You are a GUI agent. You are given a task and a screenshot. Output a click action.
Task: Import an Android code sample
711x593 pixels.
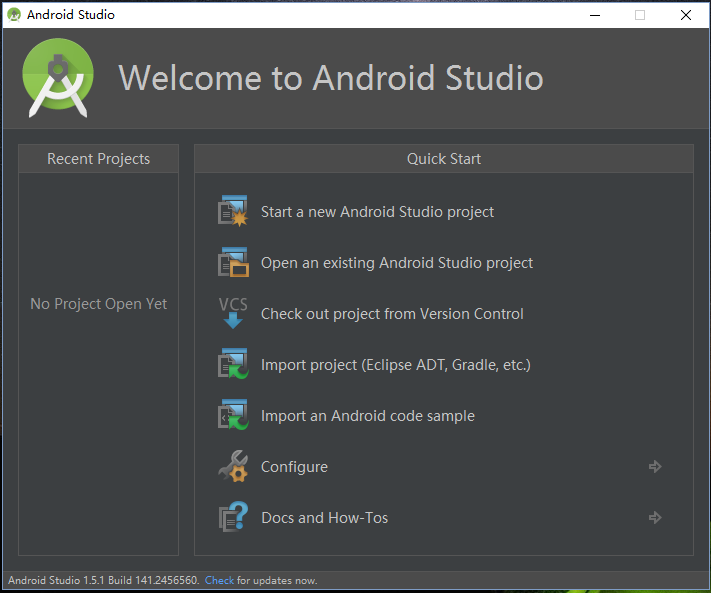click(368, 416)
